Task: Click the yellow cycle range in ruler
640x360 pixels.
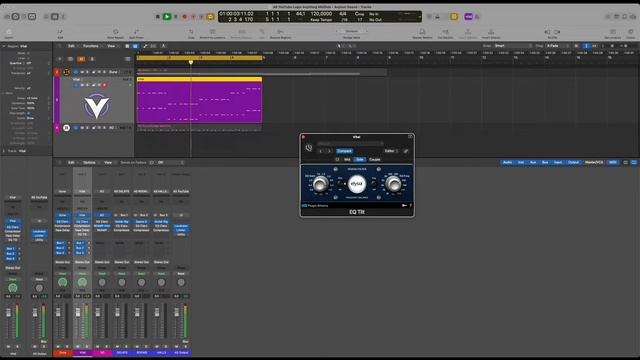Action: 199,58
